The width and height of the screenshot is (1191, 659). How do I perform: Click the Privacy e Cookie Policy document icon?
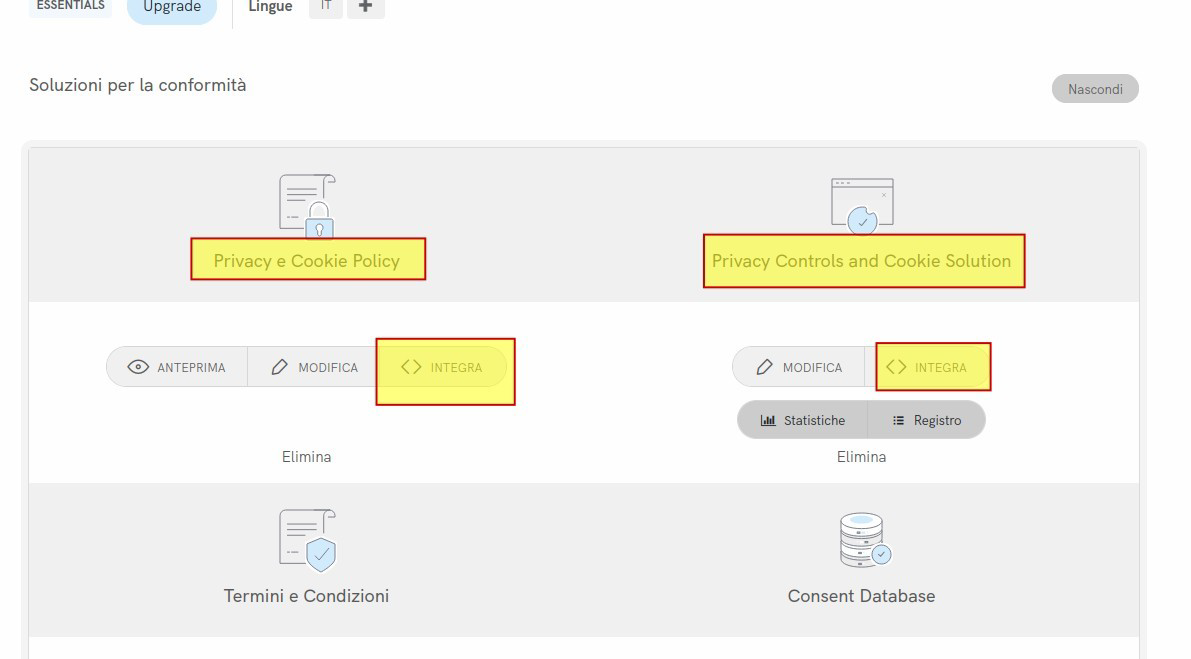306,206
